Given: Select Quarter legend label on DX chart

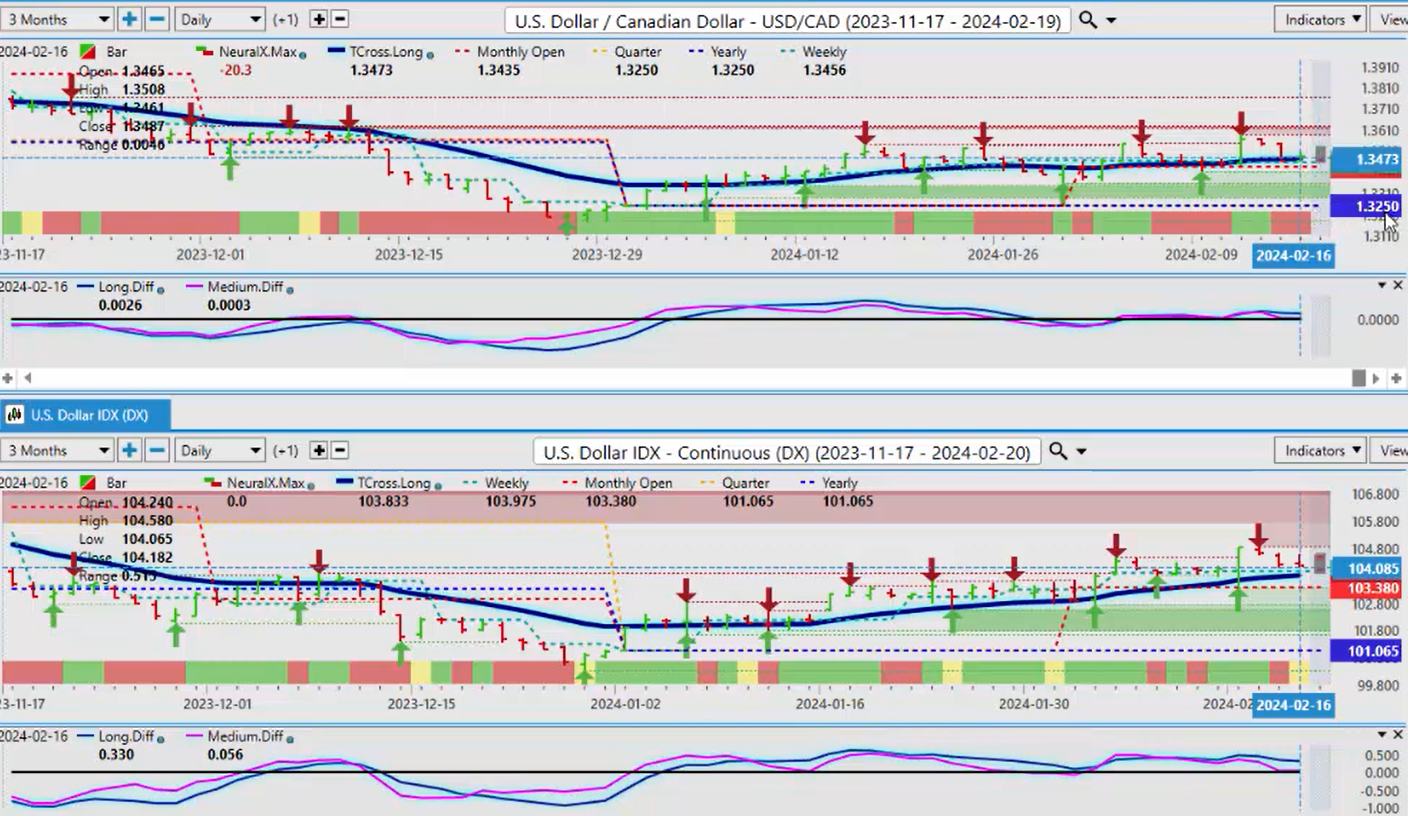Looking at the screenshot, I should (x=746, y=482).
